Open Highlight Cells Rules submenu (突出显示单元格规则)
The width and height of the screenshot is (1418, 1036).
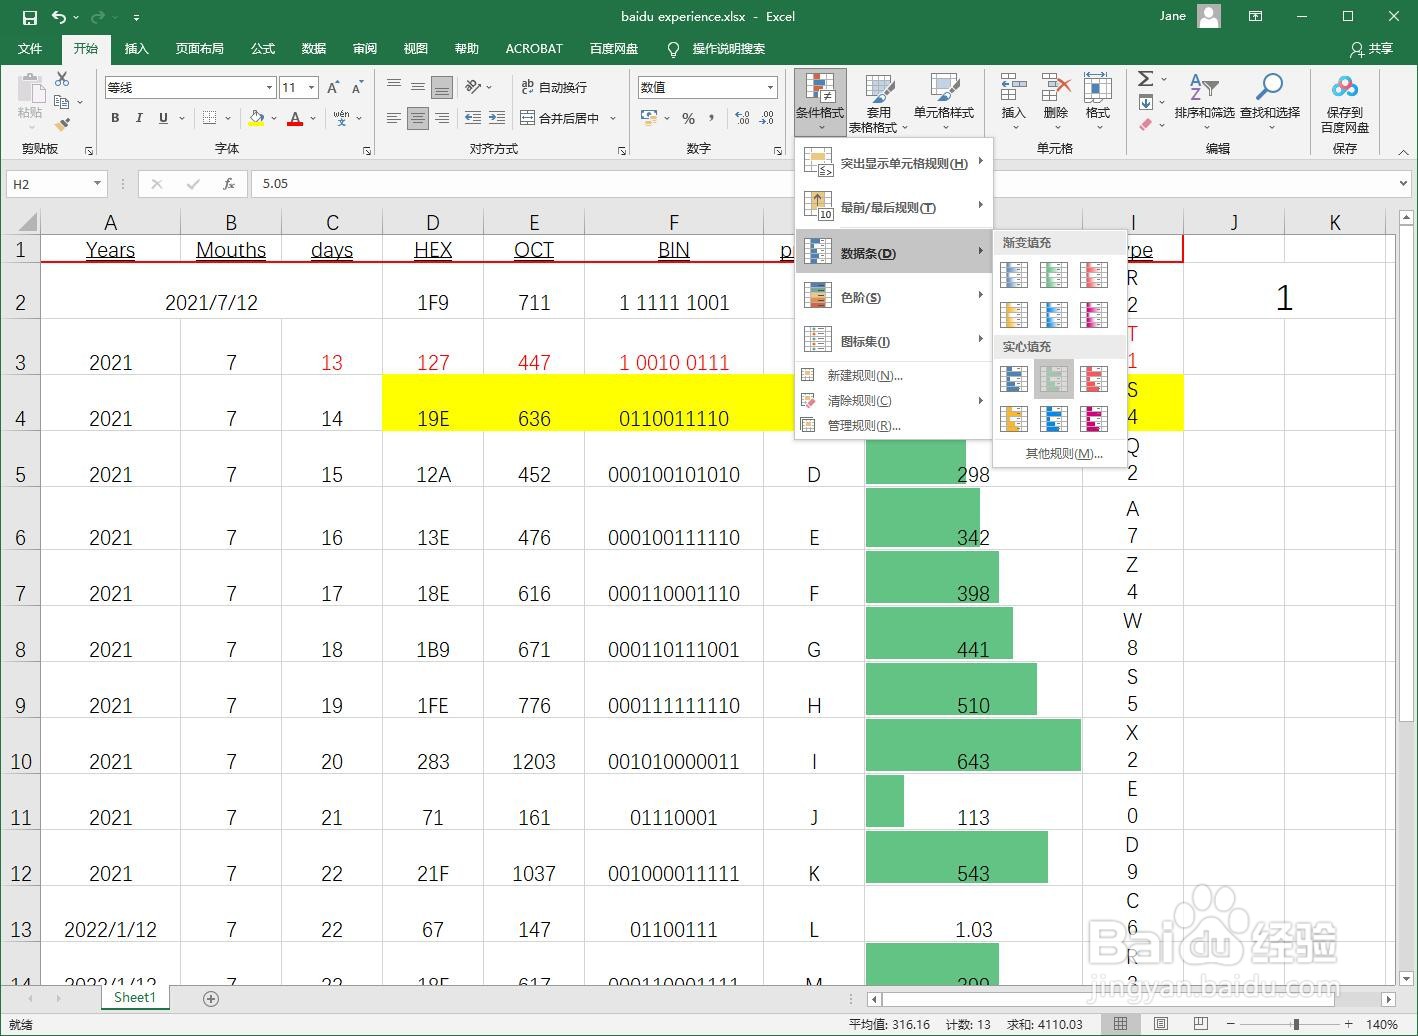[x=894, y=163]
